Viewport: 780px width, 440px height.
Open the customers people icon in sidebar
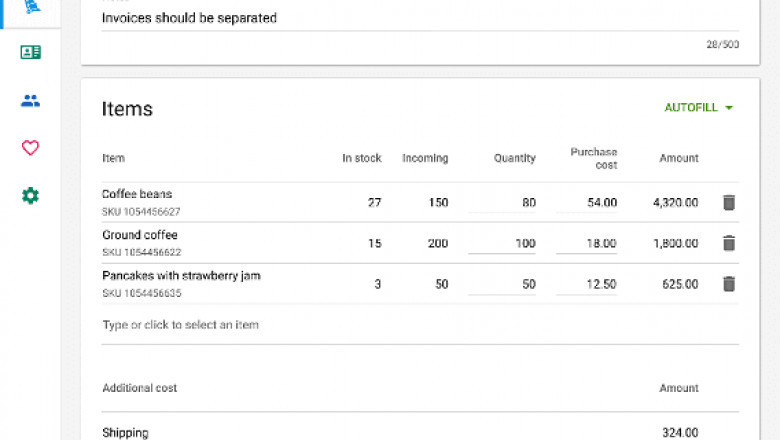[30, 100]
